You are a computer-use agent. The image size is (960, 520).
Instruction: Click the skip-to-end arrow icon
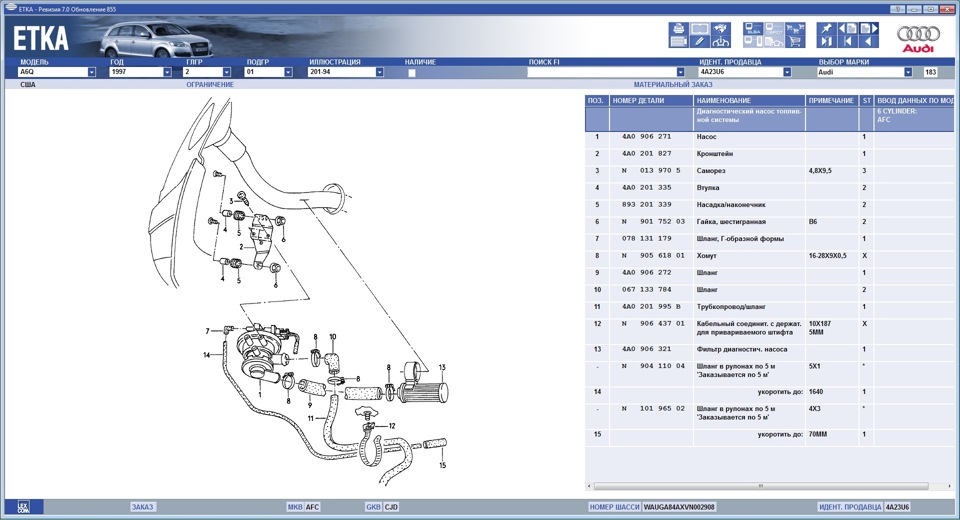[x=827, y=42]
